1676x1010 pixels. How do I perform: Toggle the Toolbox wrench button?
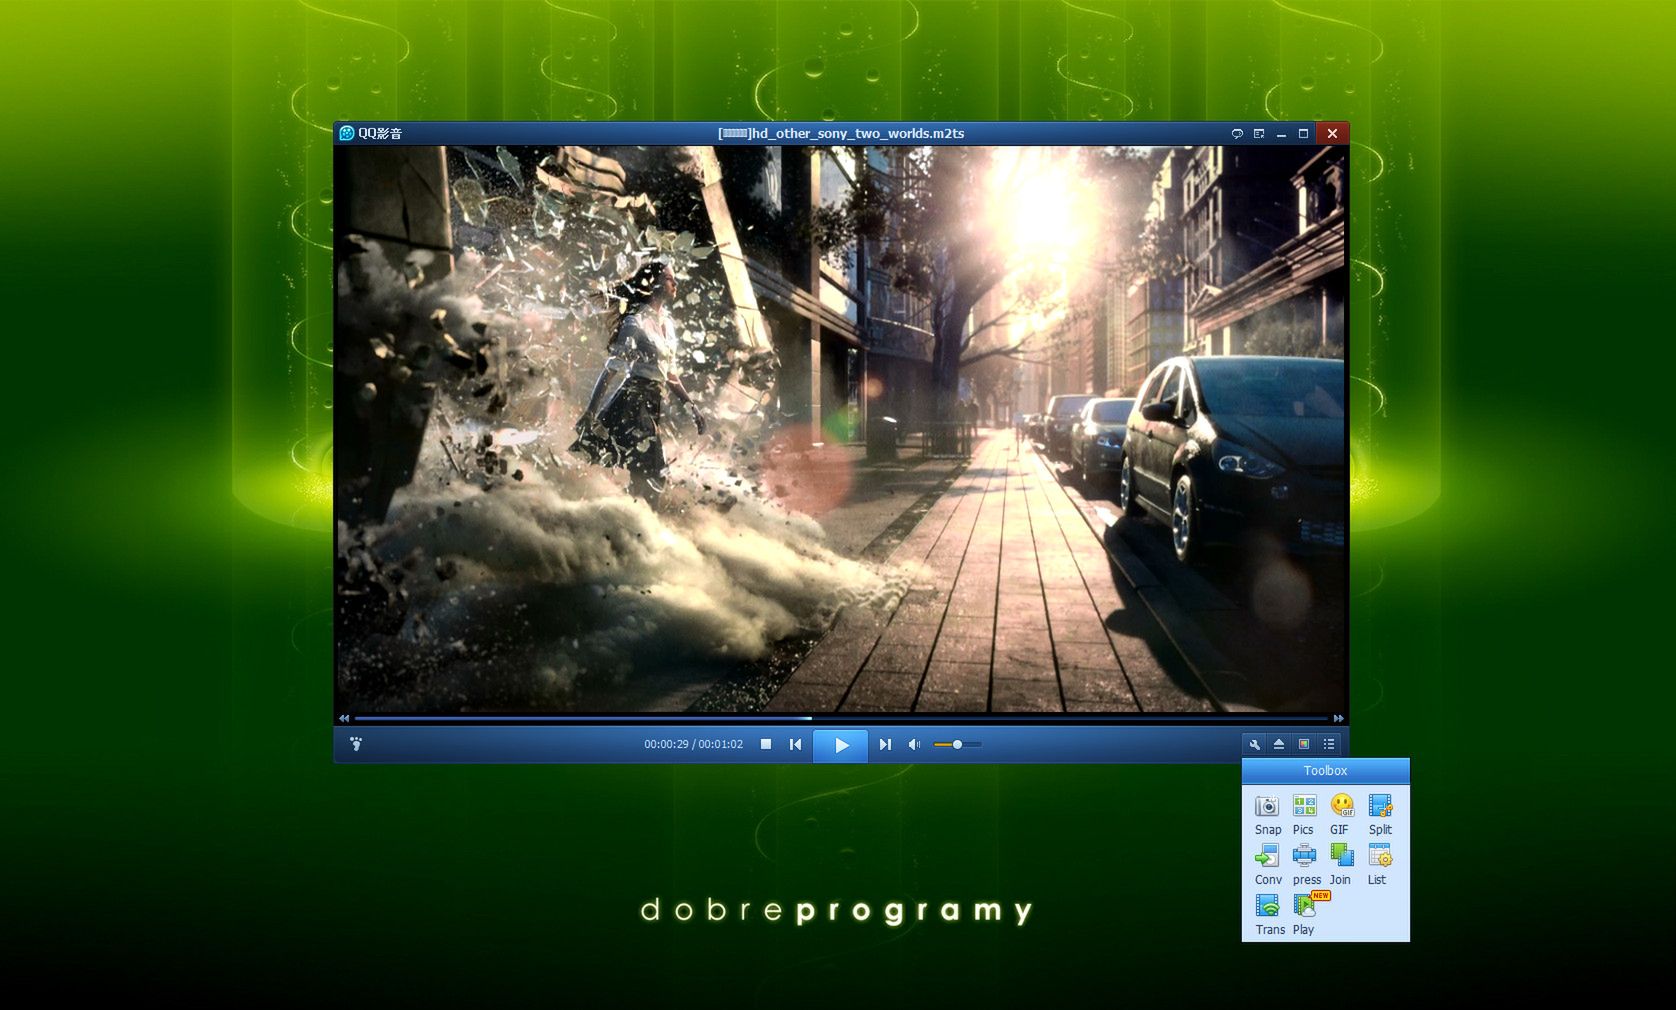(x=1254, y=744)
